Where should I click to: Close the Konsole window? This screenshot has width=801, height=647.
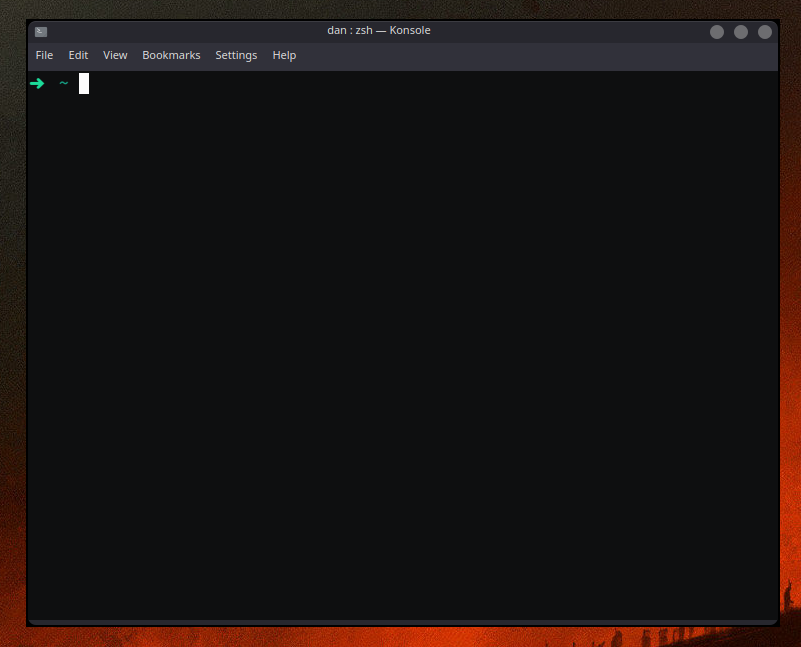click(x=764, y=31)
